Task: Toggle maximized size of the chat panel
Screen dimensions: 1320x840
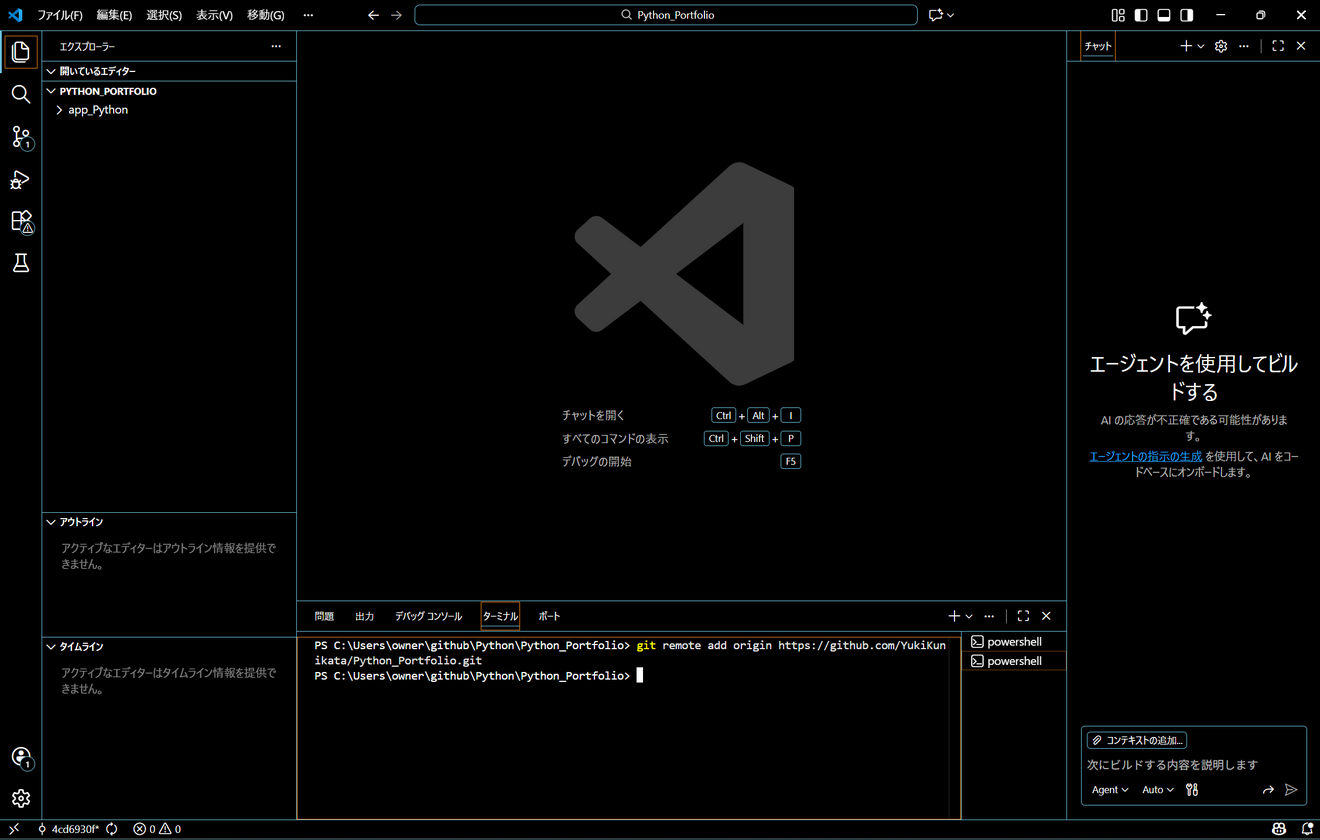Action: click(x=1278, y=46)
